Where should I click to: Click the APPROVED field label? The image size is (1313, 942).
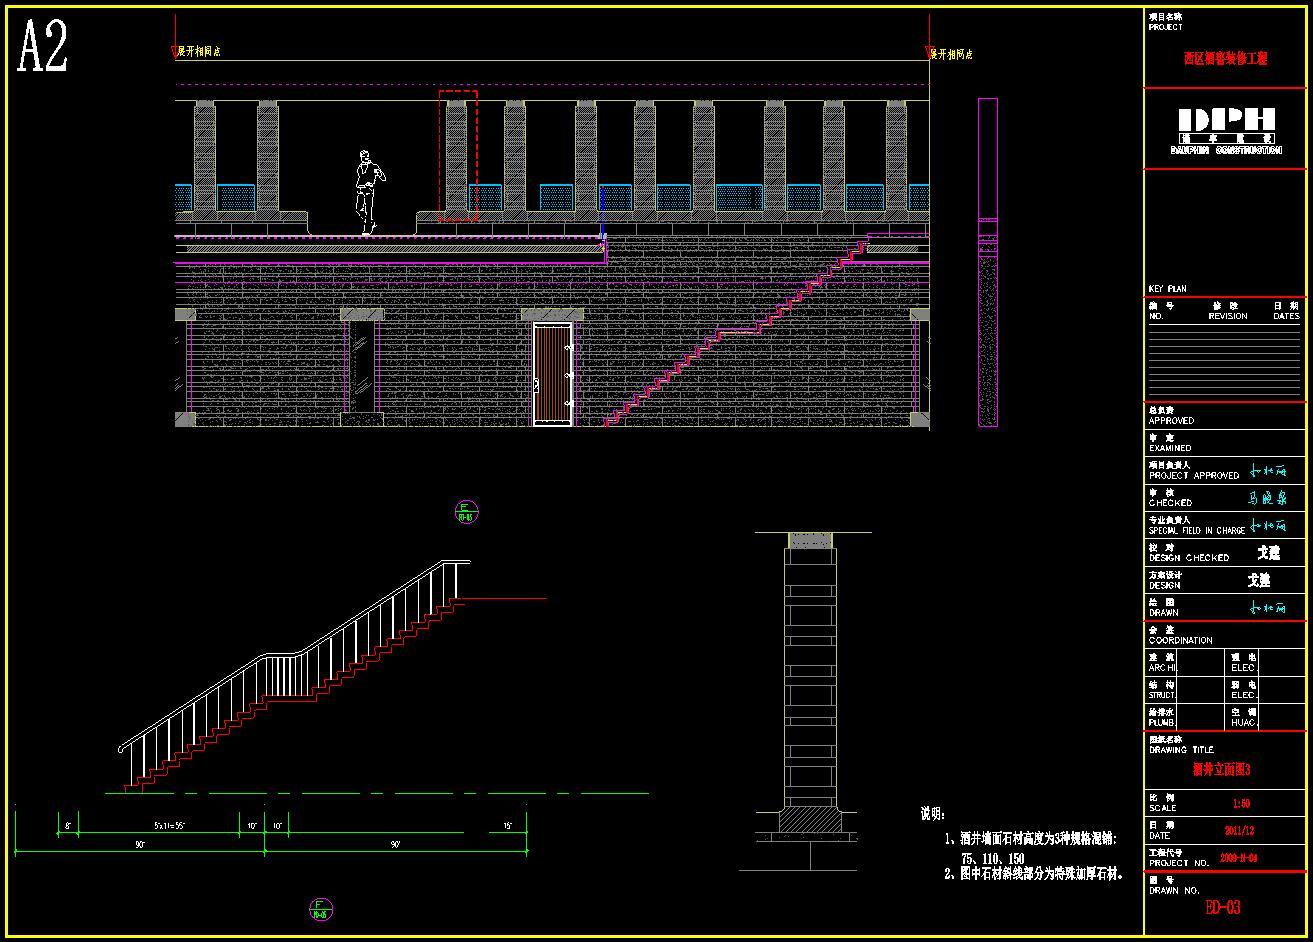tap(1171, 421)
